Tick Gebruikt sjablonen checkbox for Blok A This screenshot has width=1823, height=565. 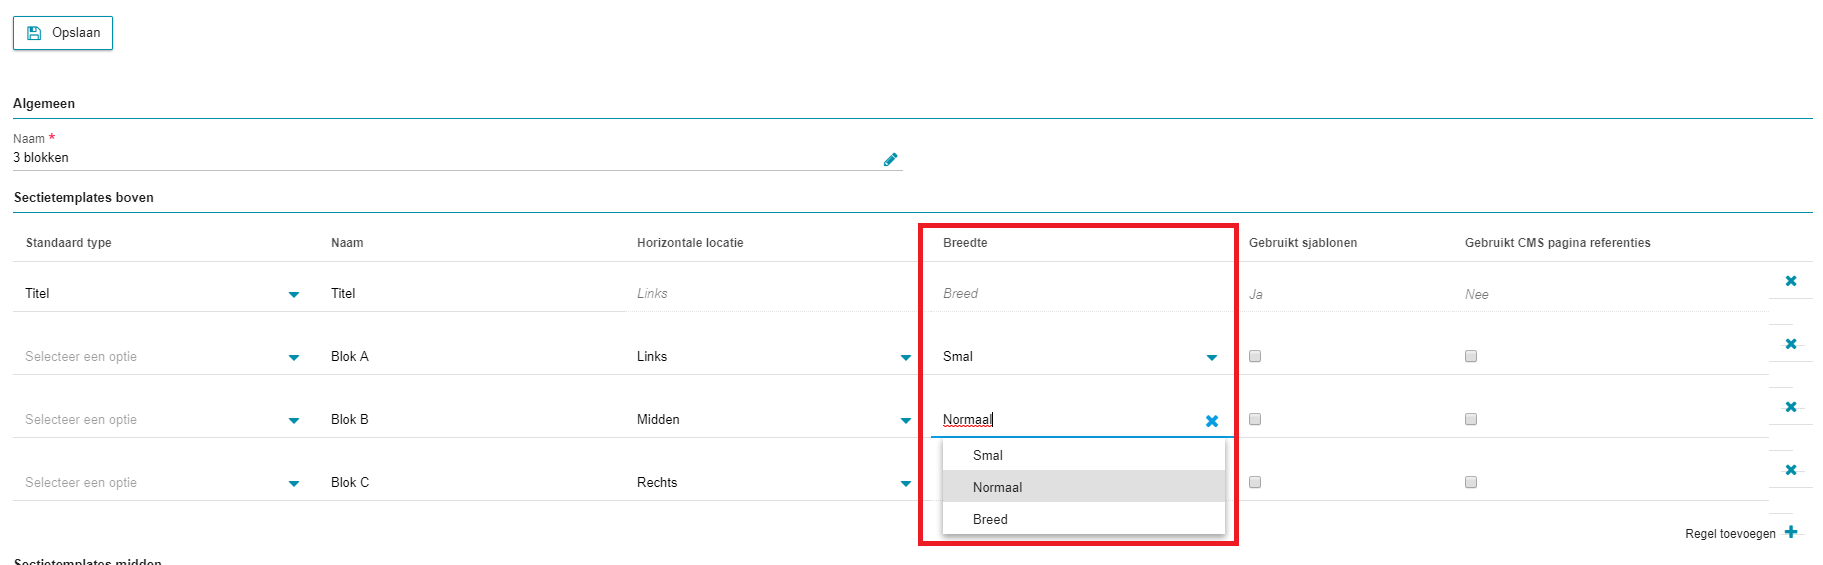[x=1255, y=356]
